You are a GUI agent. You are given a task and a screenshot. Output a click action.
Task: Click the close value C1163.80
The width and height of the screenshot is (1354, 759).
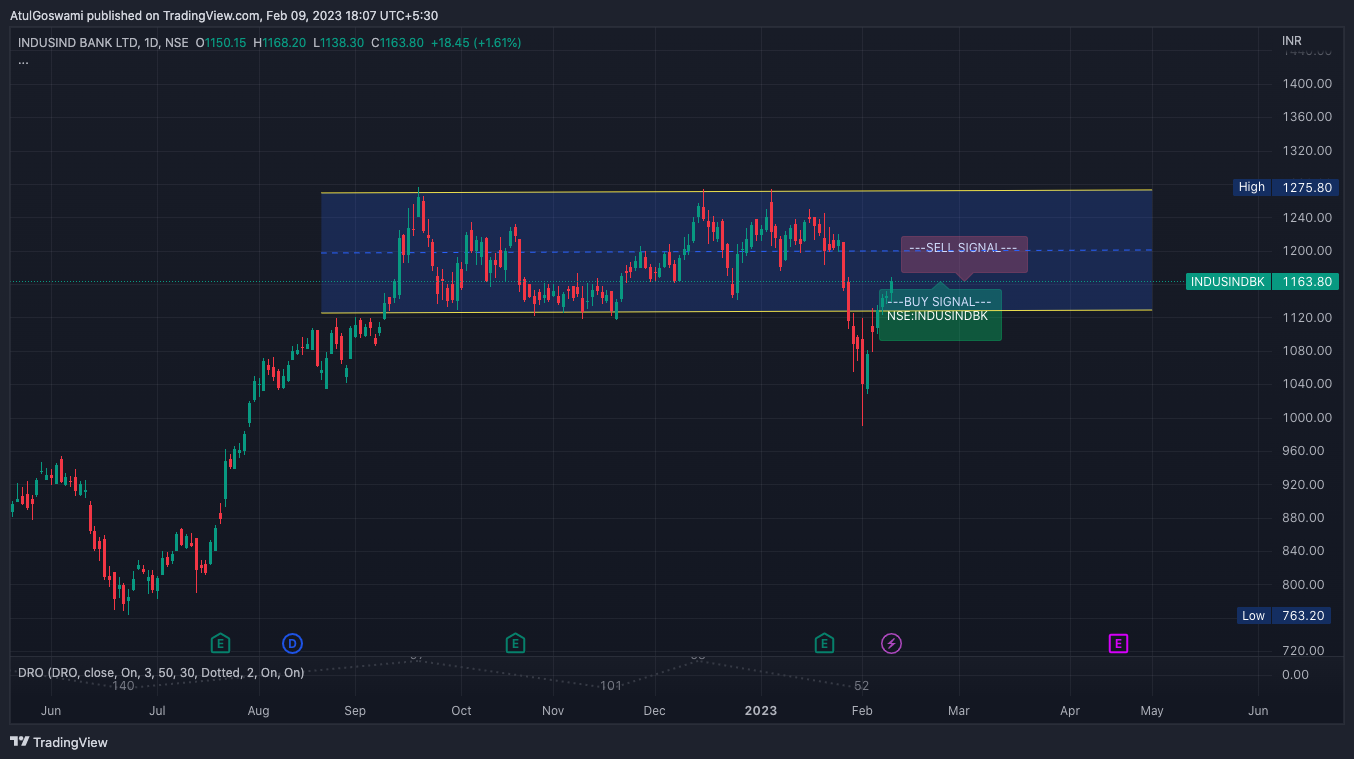tap(397, 43)
